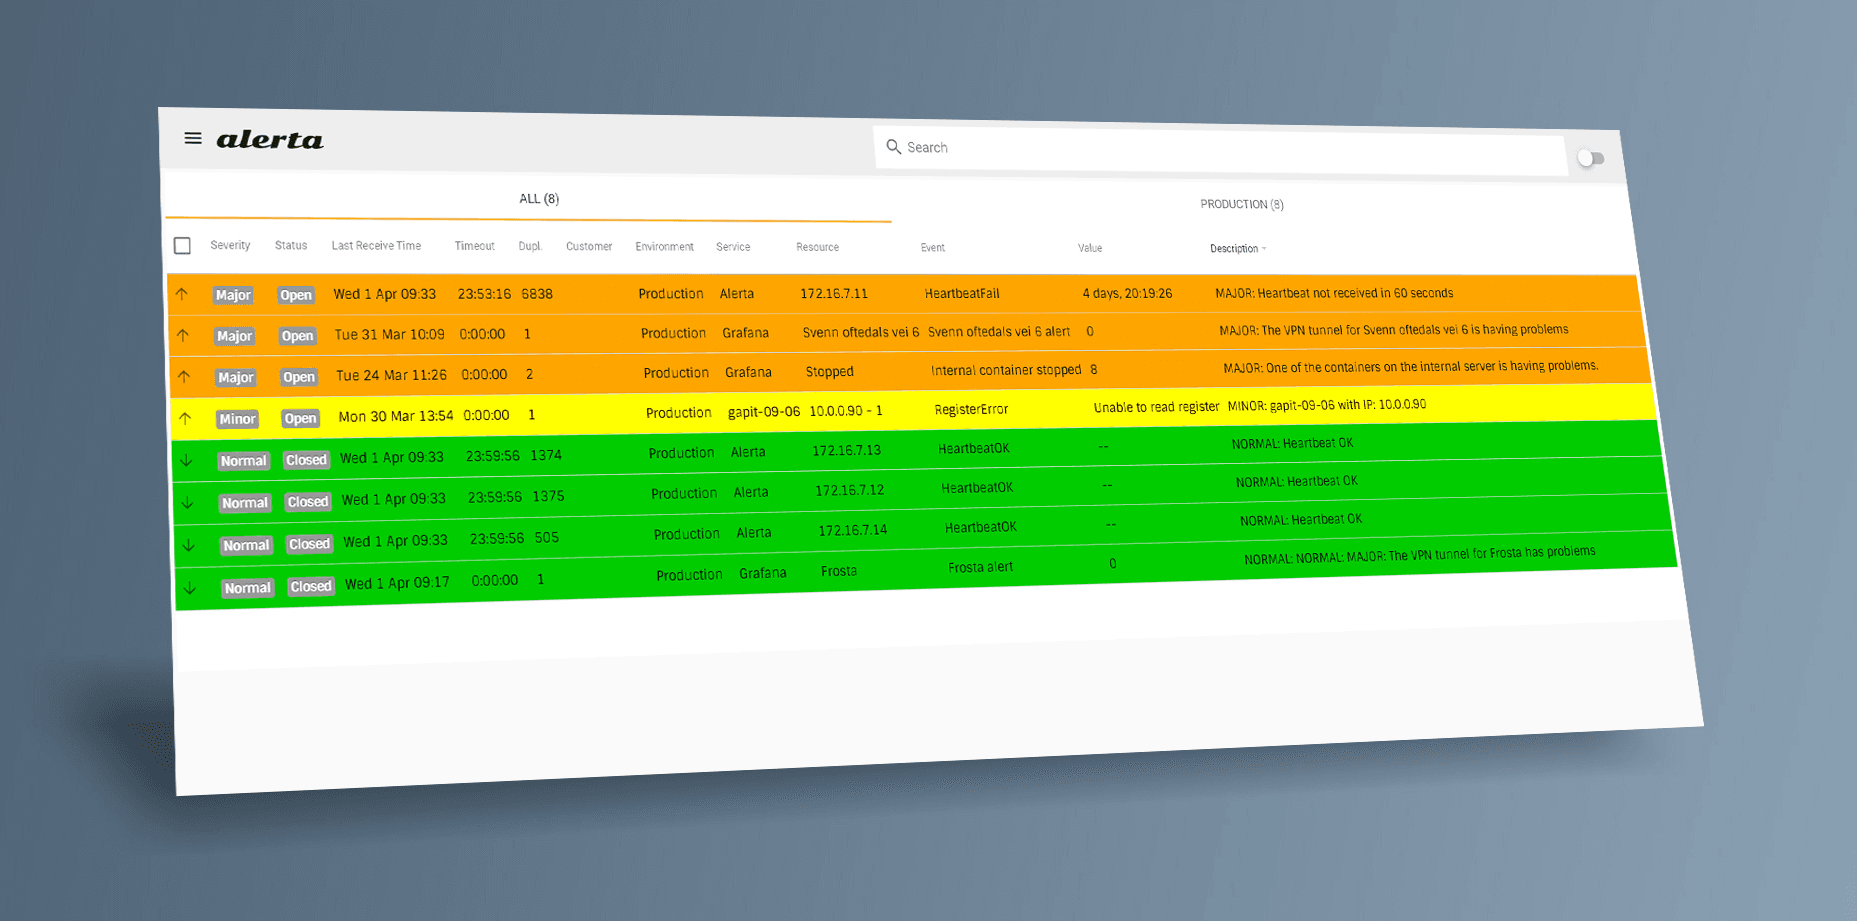Click resource 172.16.7.13
The width and height of the screenshot is (1857, 921).
click(x=847, y=451)
